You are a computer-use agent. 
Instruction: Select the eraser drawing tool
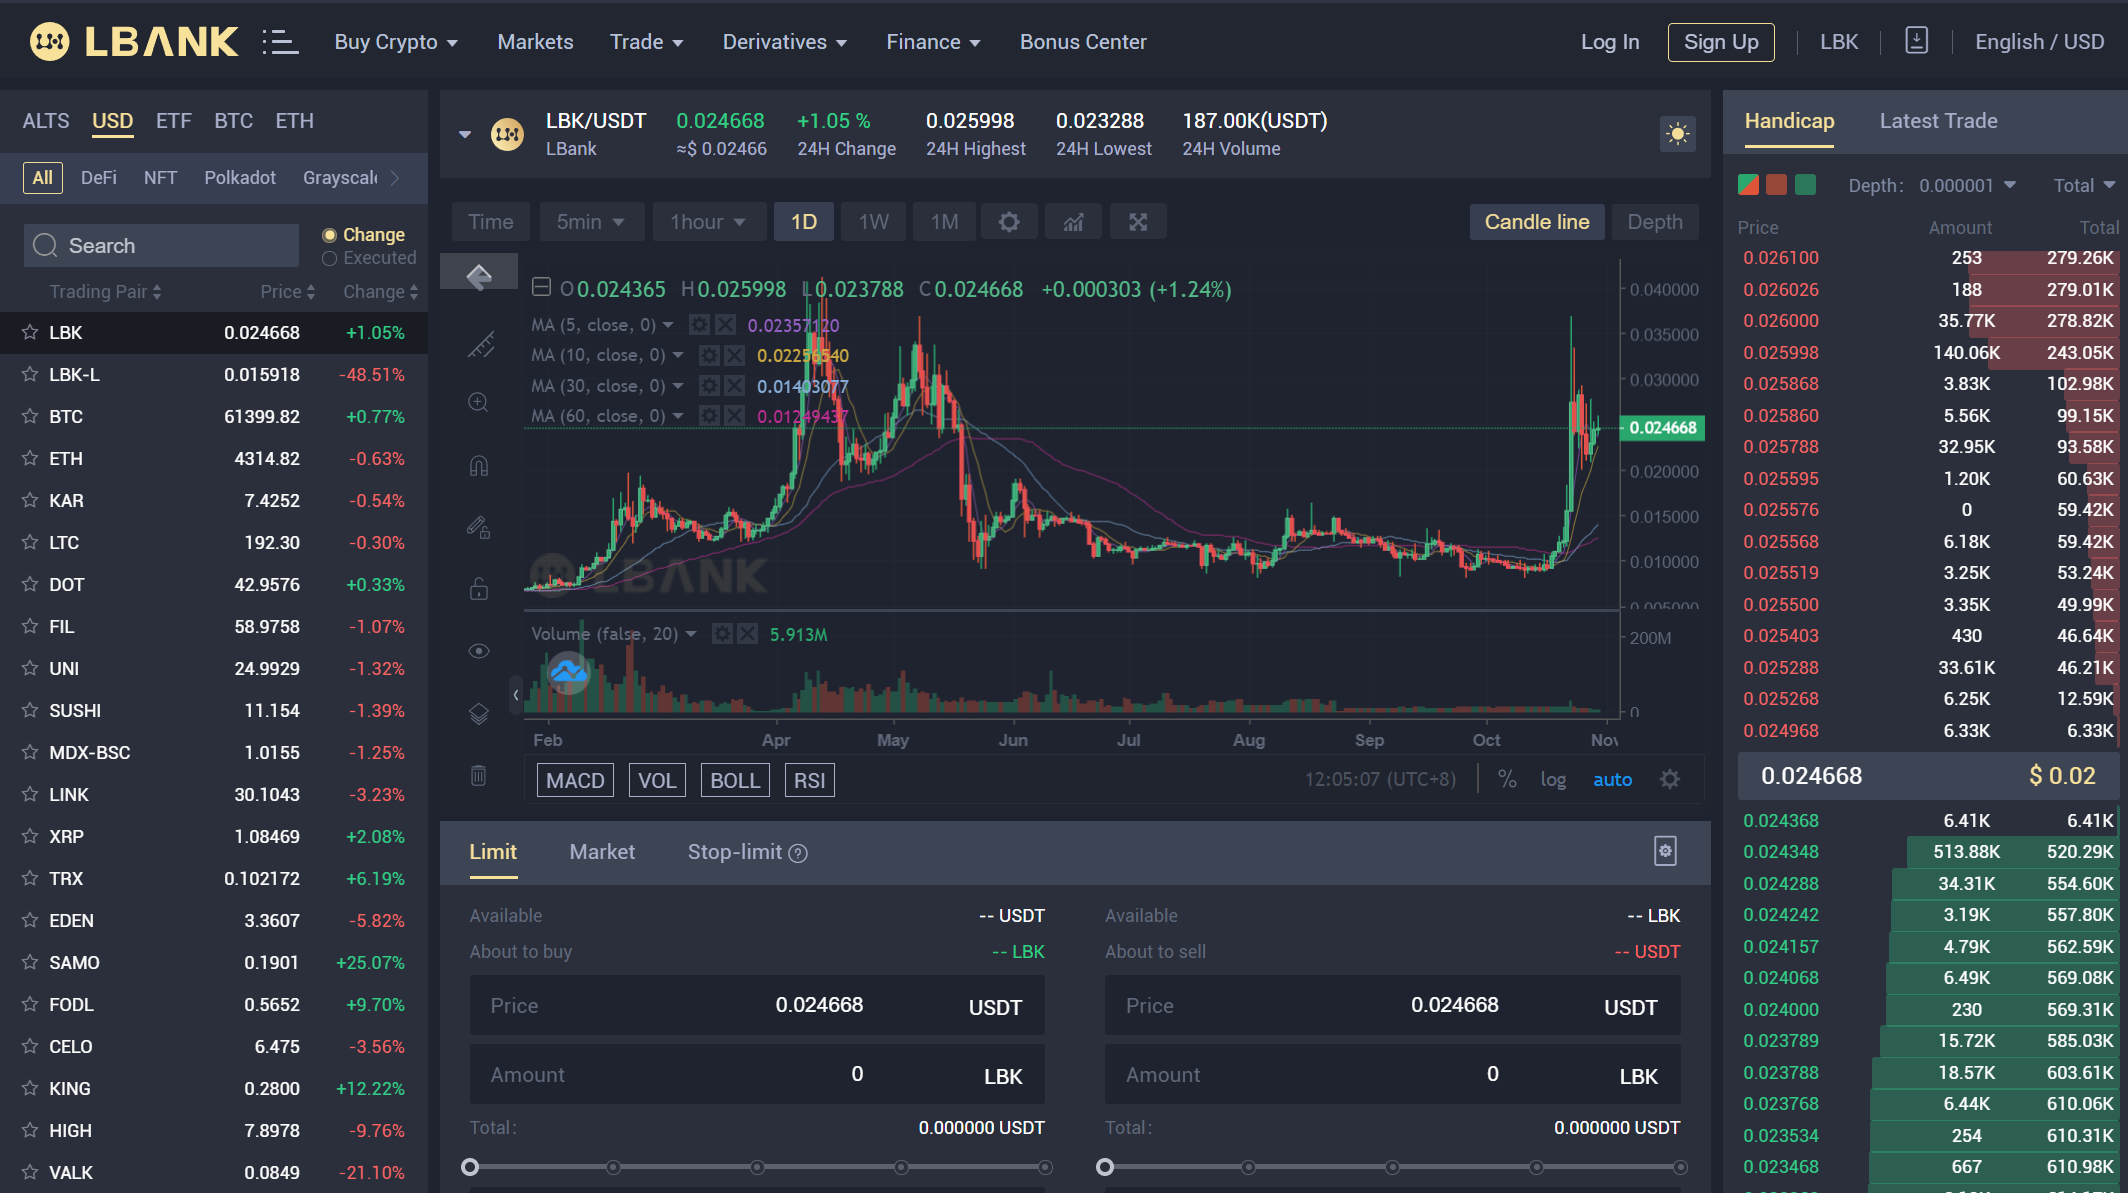[x=479, y=275]
